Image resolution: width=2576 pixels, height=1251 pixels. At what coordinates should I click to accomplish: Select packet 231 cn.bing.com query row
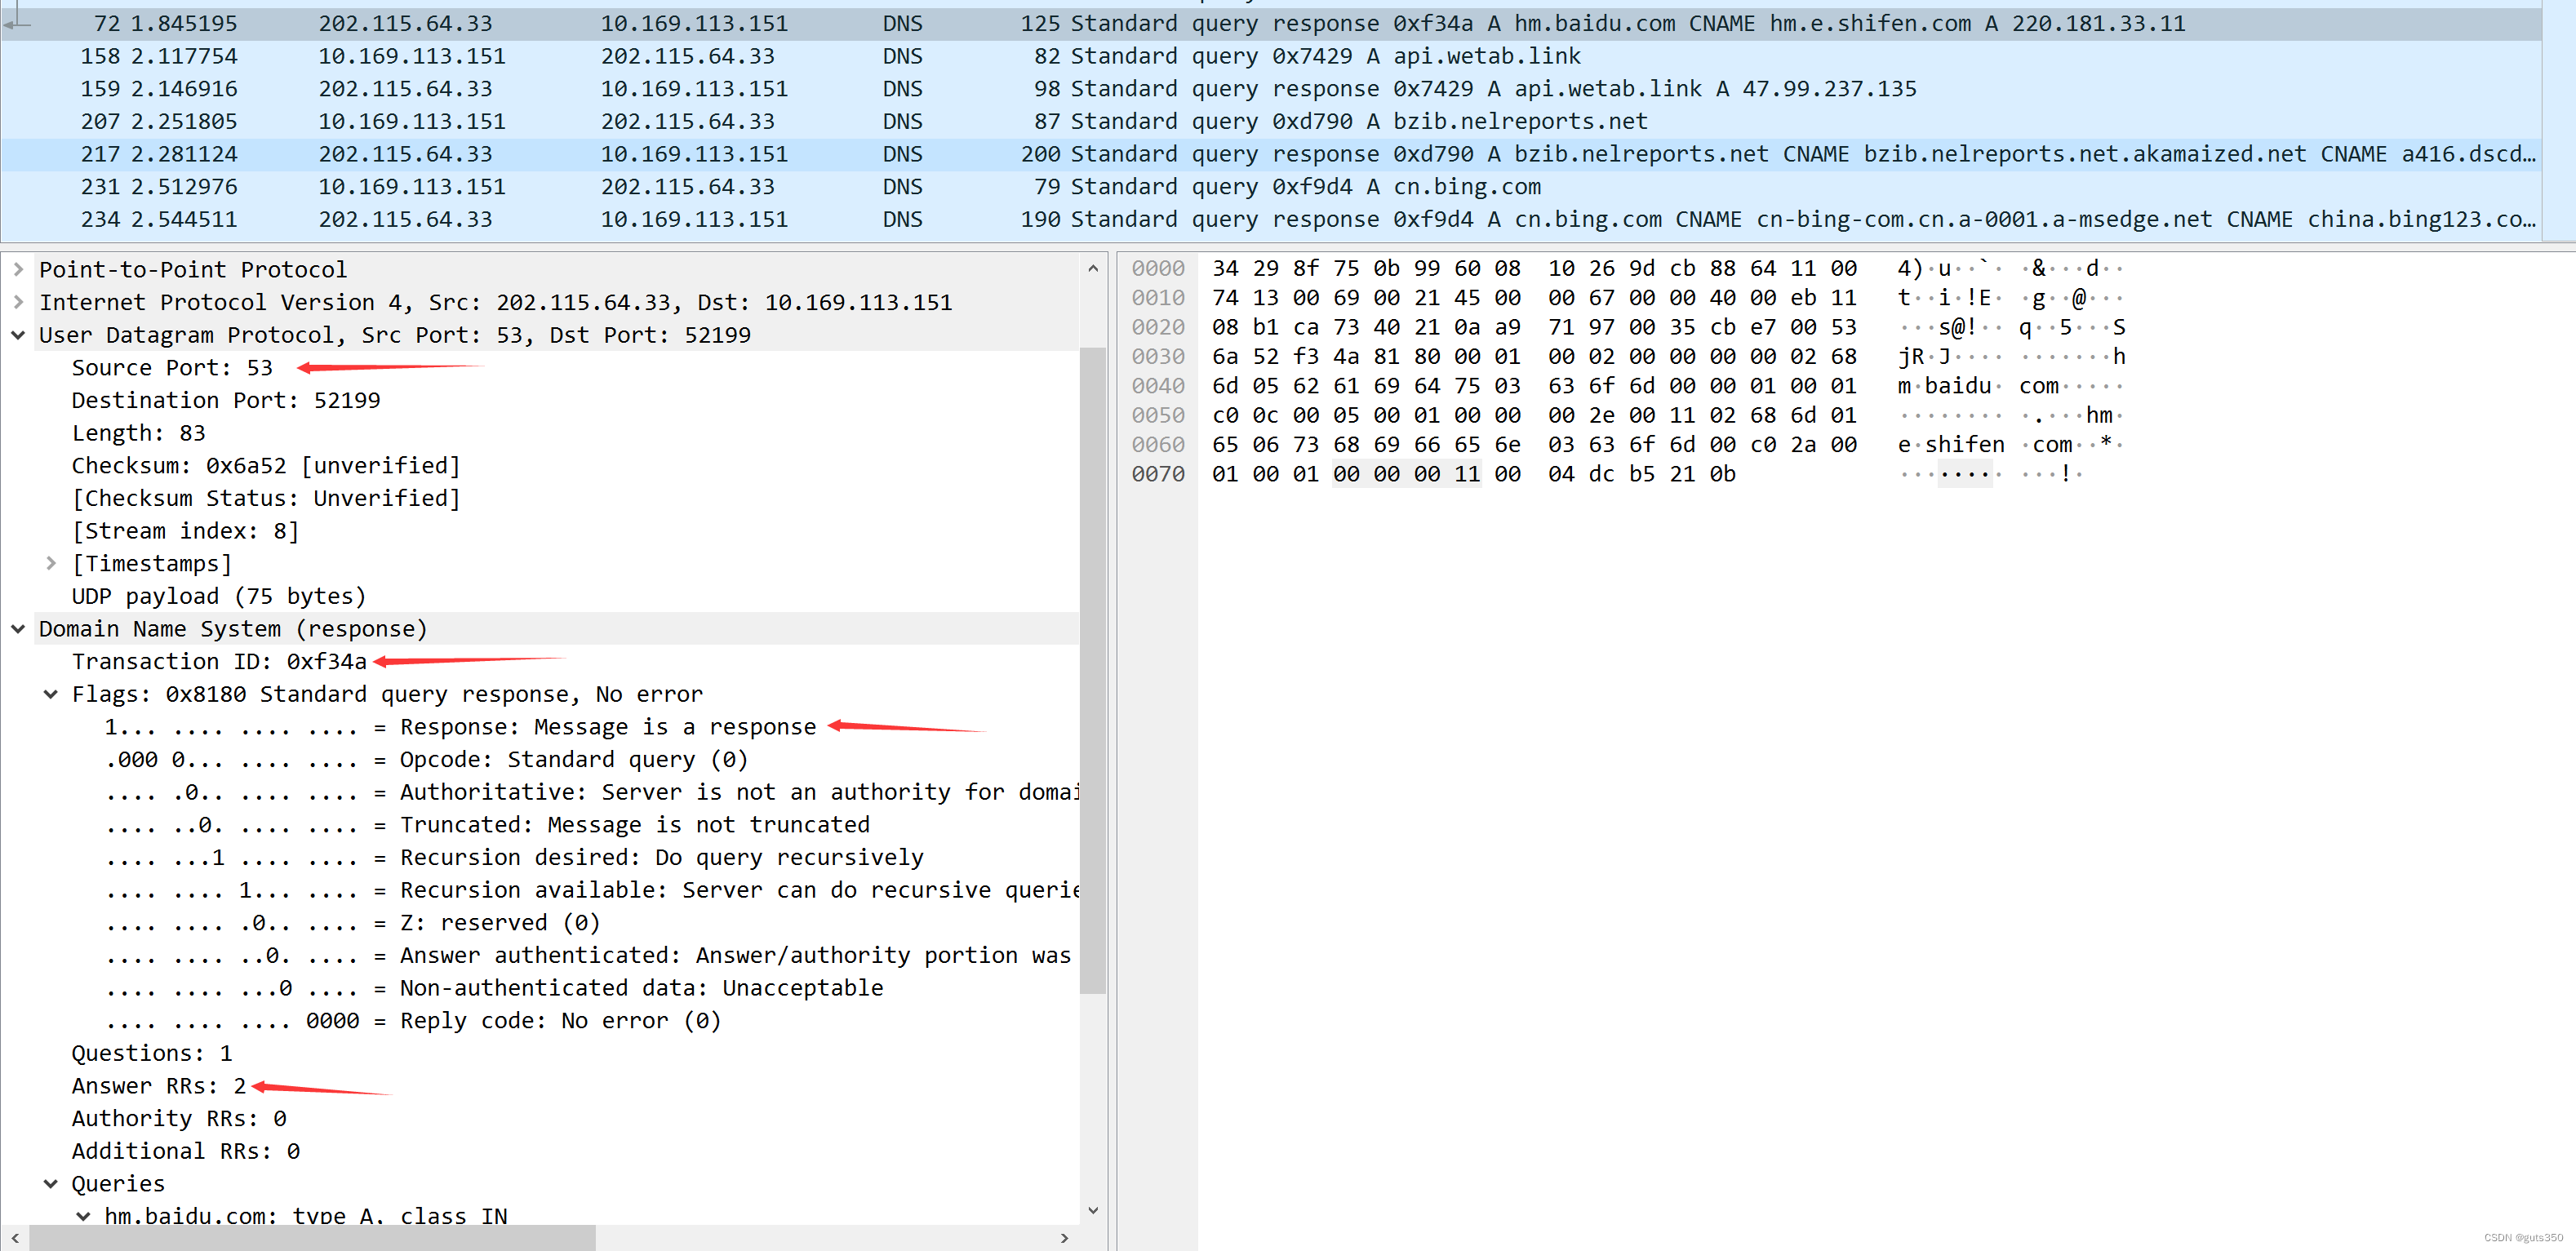point(1270,187)
